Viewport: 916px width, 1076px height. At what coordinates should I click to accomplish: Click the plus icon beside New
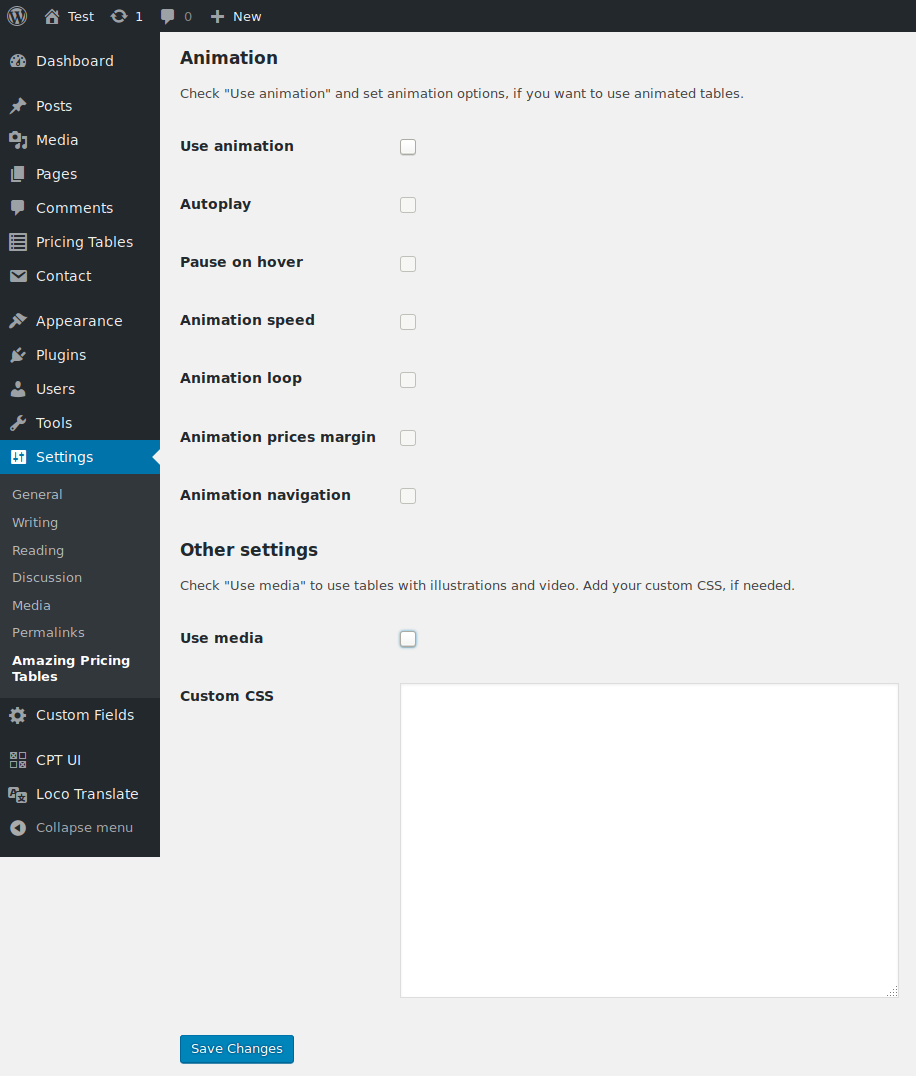[x=218, y=16]
